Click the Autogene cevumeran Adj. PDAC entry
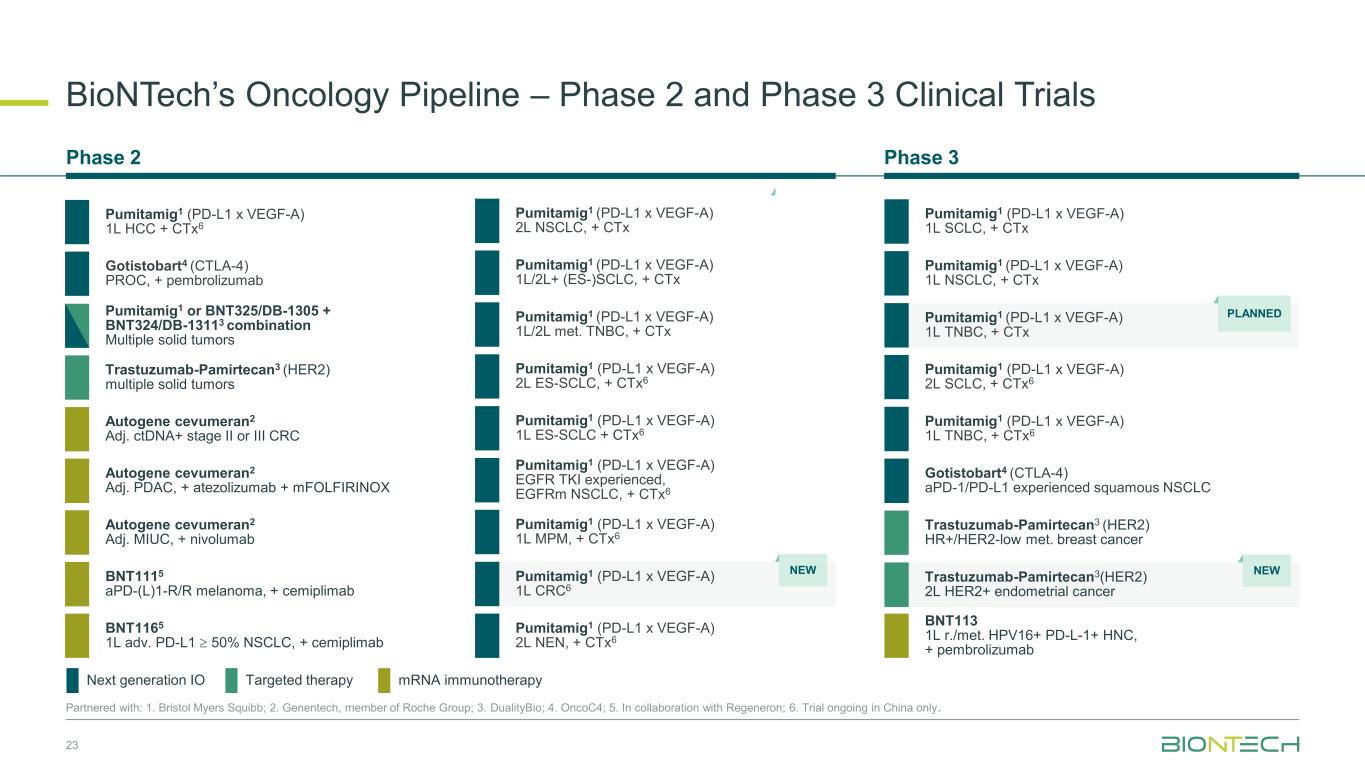Viewport: 1365px width, 768px height. pos(247,480)
